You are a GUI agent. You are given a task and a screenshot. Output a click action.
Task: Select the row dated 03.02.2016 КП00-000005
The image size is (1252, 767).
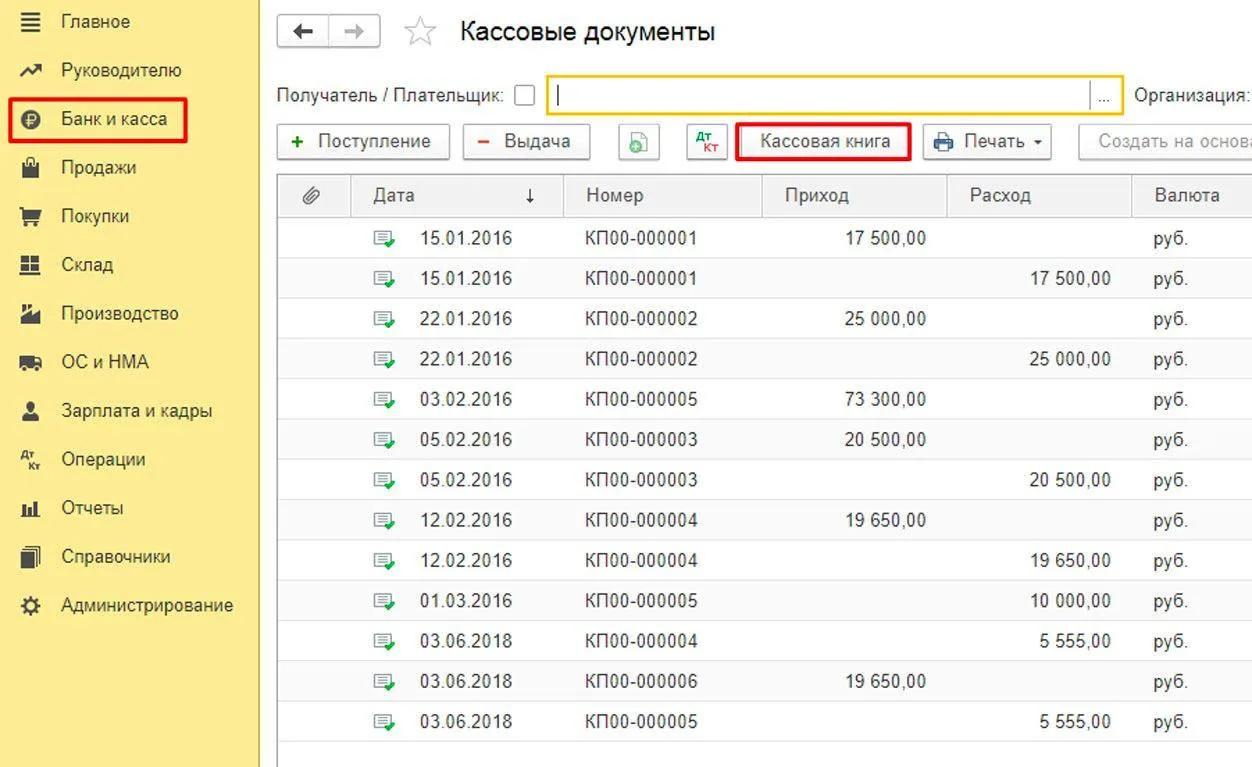click(x=764, y=400)
